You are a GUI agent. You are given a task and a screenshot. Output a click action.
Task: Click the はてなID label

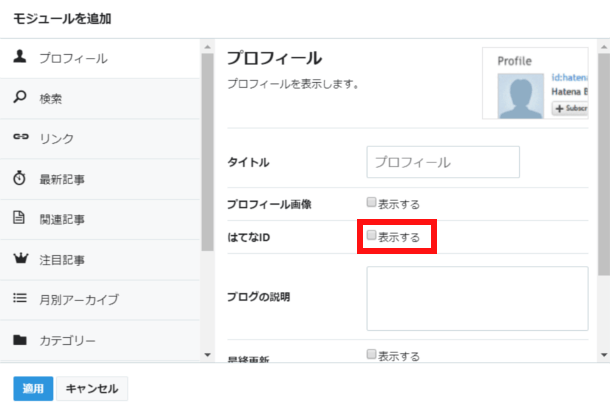pyautogui.click(x=249, y=237)
